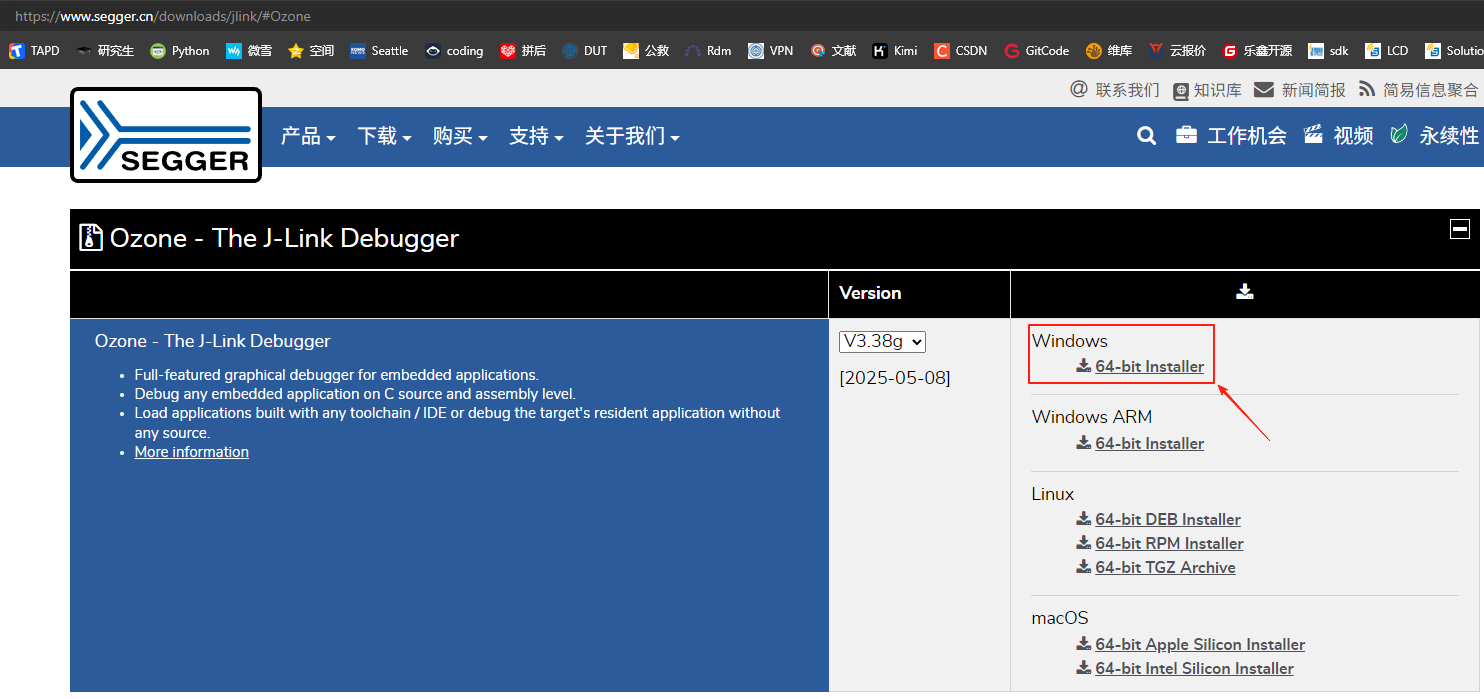Download 64-bit Apple Silicon Installer
Screen dimensions: 1484x699
coord(1199,644)
